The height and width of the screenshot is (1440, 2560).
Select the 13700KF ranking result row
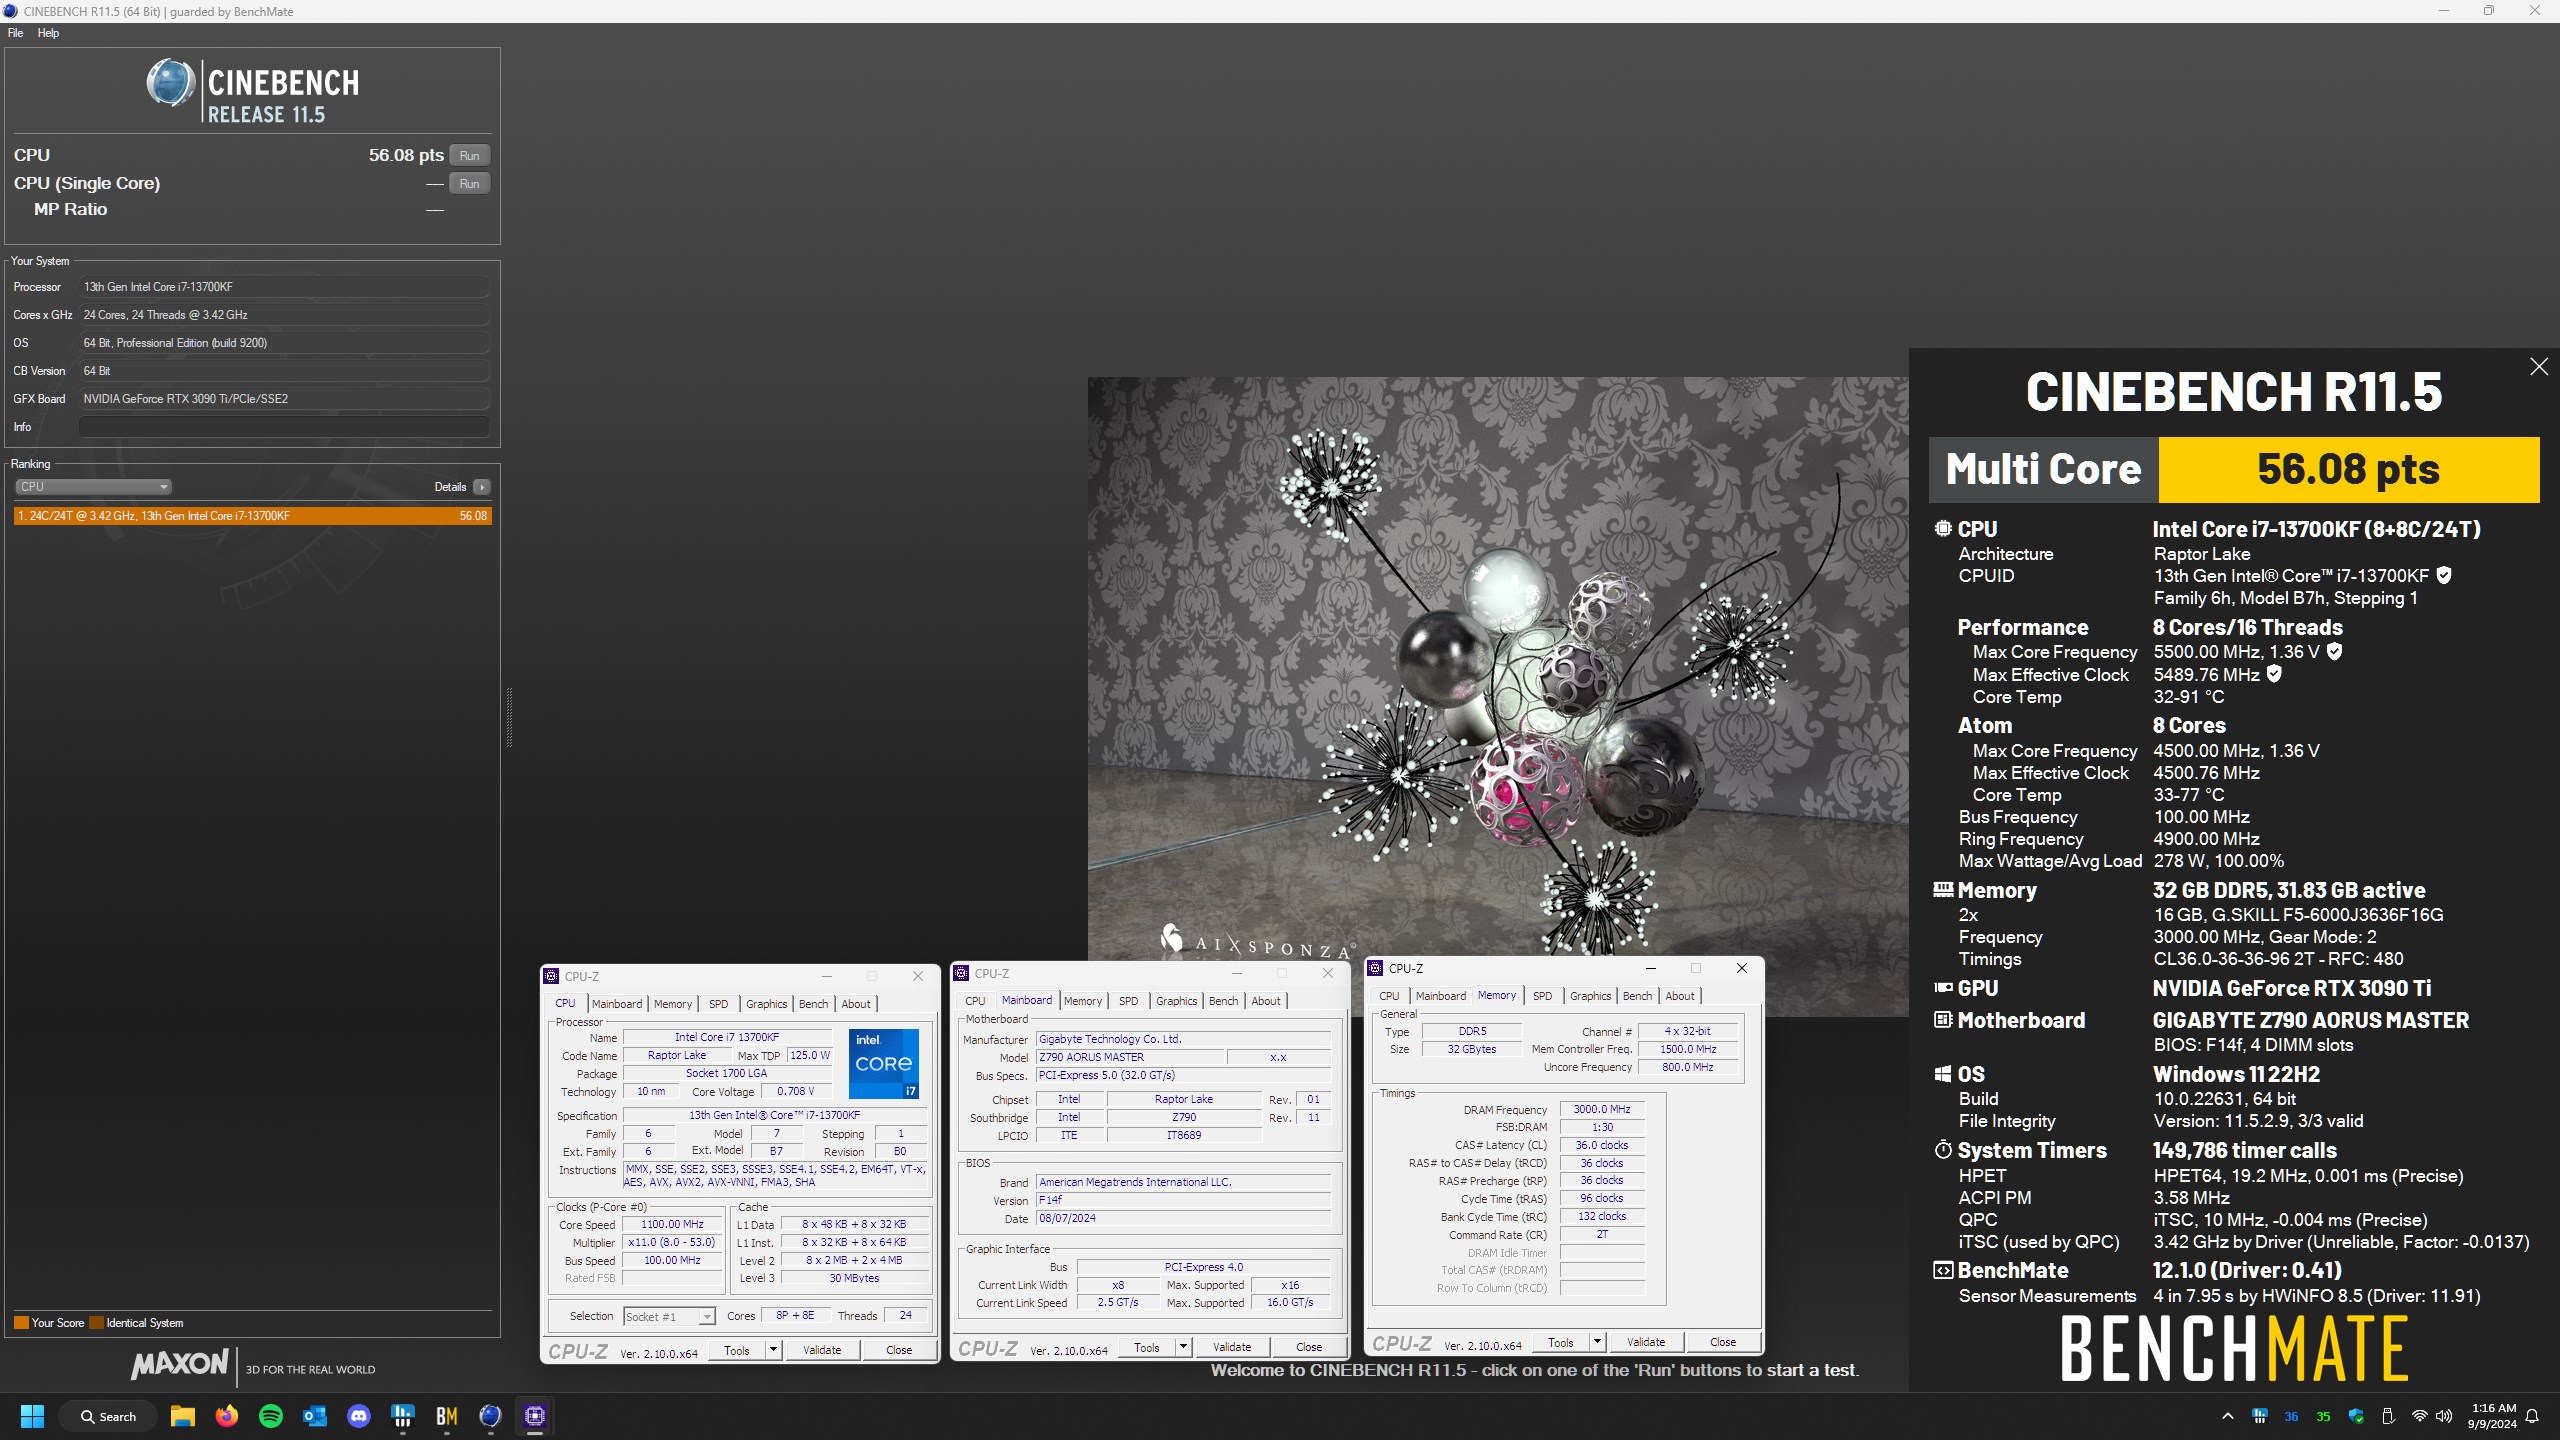(252, 516)
